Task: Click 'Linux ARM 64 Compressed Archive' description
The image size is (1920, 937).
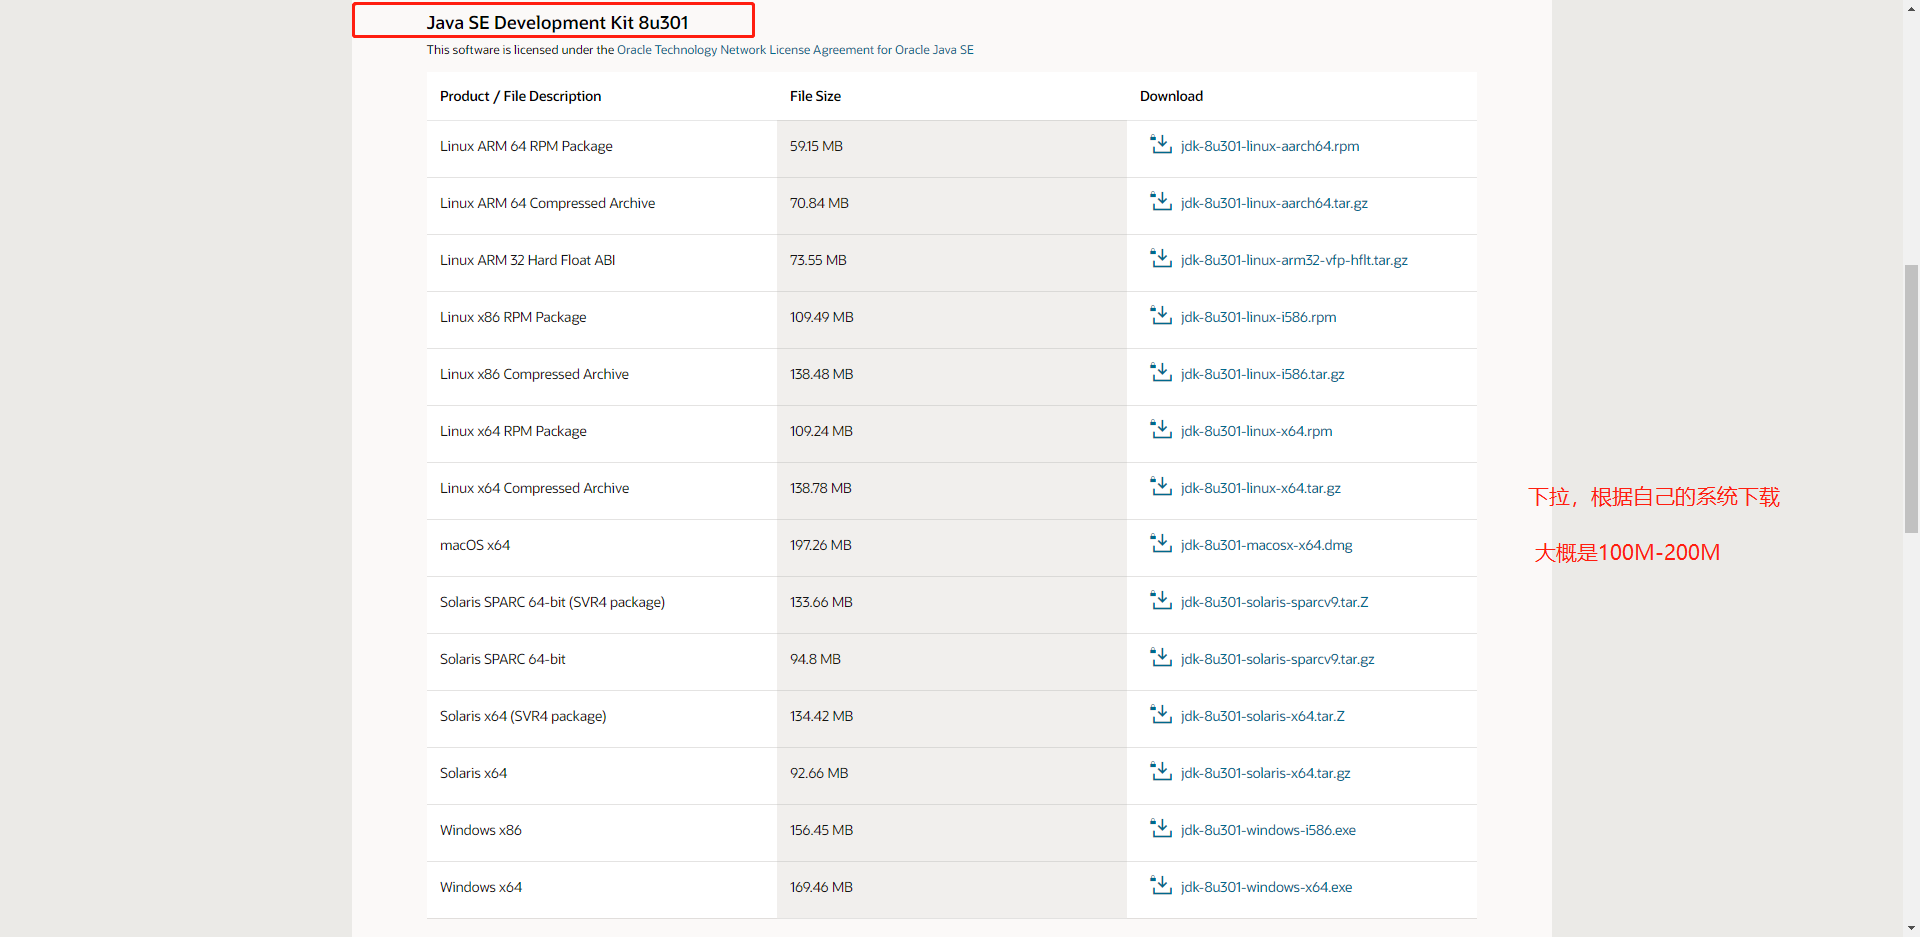Action: coord(547,203)
